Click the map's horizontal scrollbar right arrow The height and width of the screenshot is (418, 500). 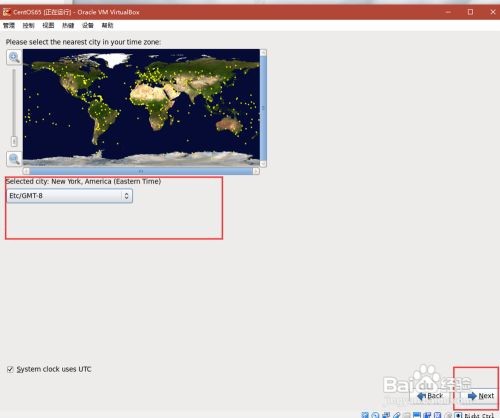256,171
